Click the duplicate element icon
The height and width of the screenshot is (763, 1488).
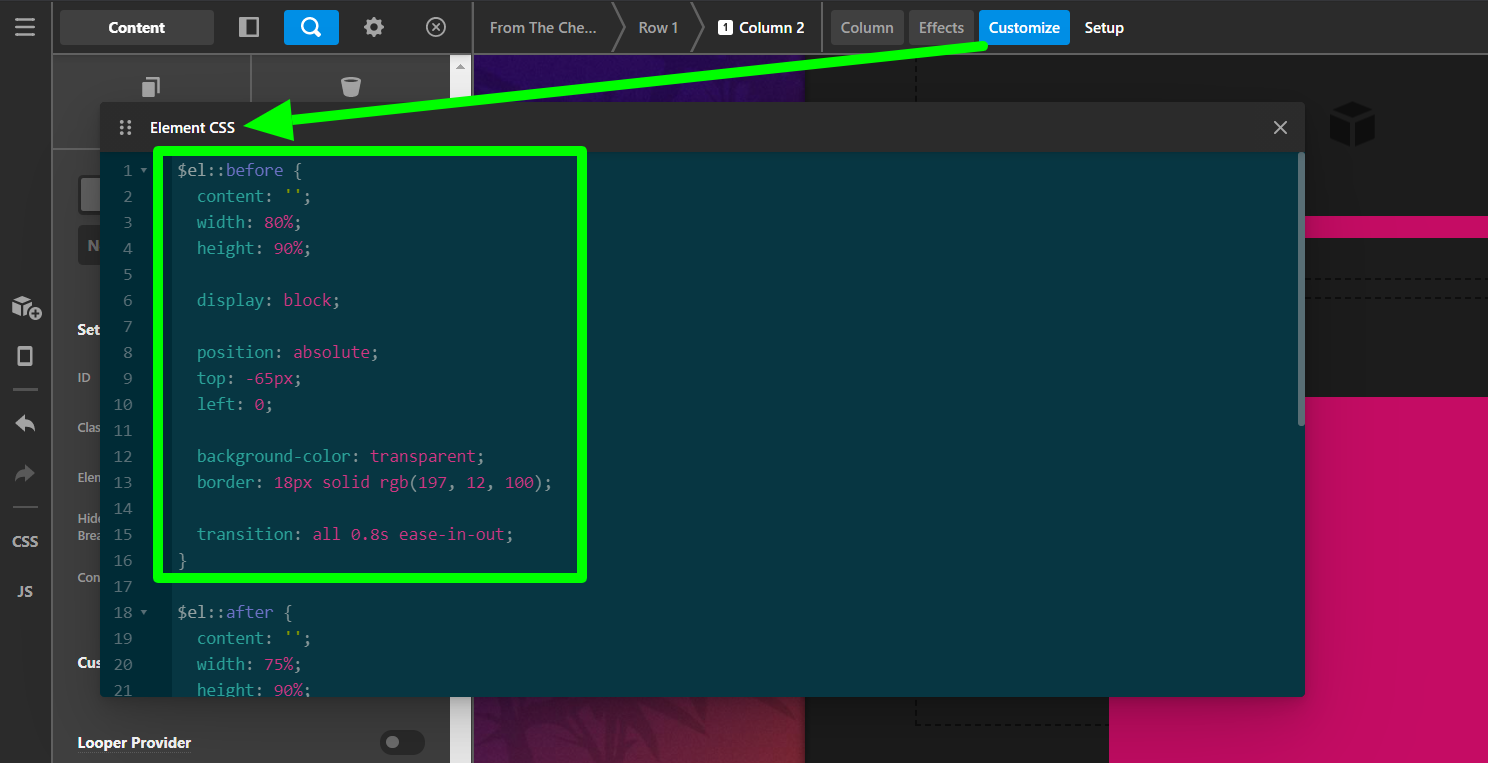[x=151, y=86]
